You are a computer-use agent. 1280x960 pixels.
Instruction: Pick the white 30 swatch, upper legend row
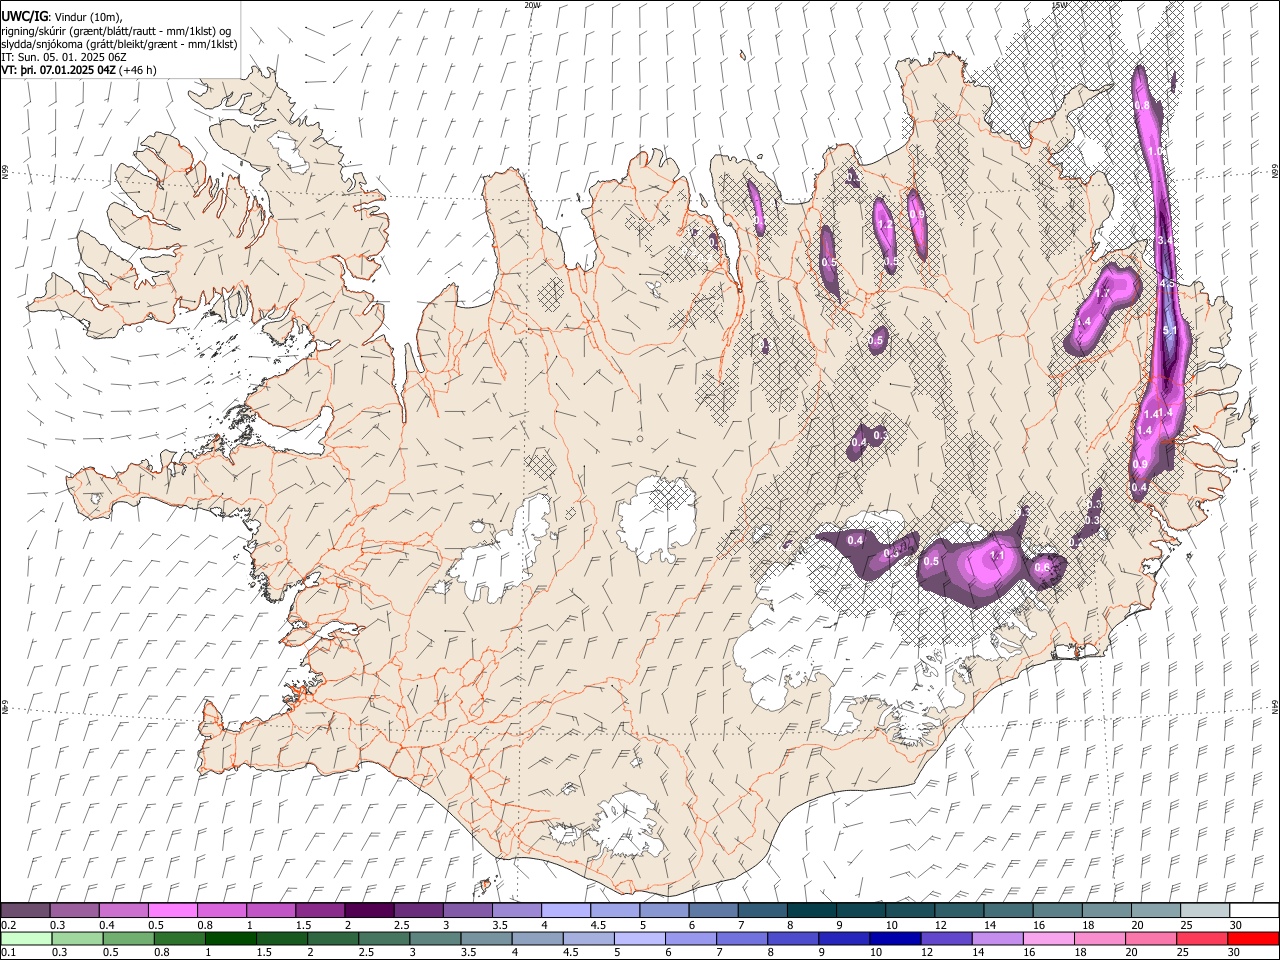point(1252,910)
